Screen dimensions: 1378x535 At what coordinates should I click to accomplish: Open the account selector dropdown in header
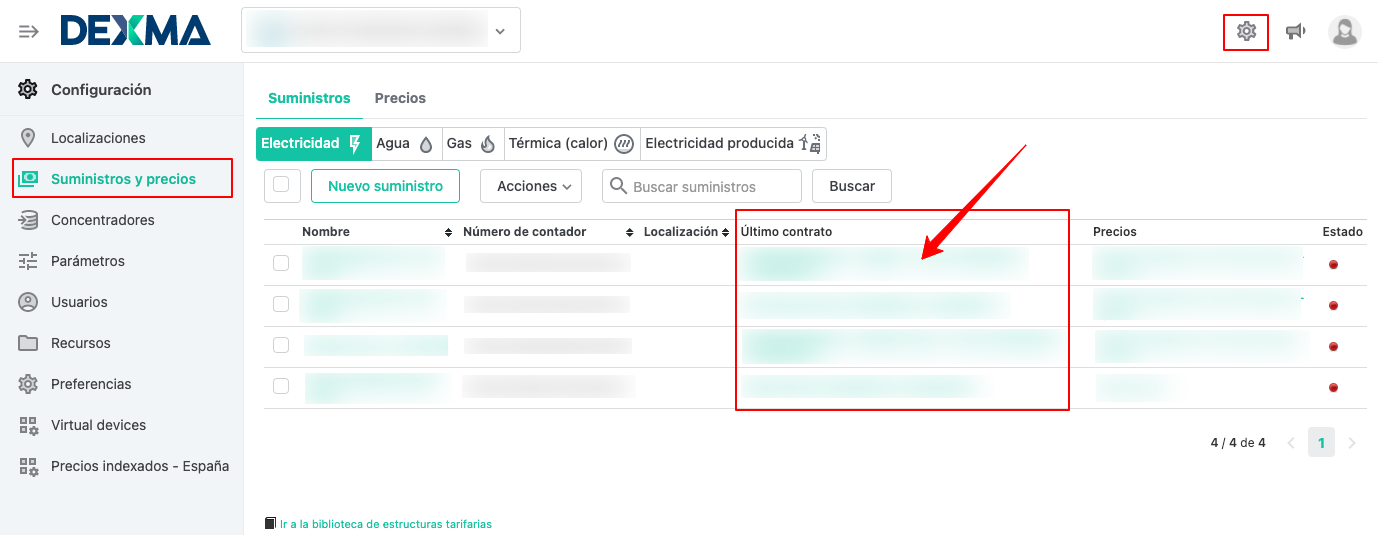[x=381, y=31]
